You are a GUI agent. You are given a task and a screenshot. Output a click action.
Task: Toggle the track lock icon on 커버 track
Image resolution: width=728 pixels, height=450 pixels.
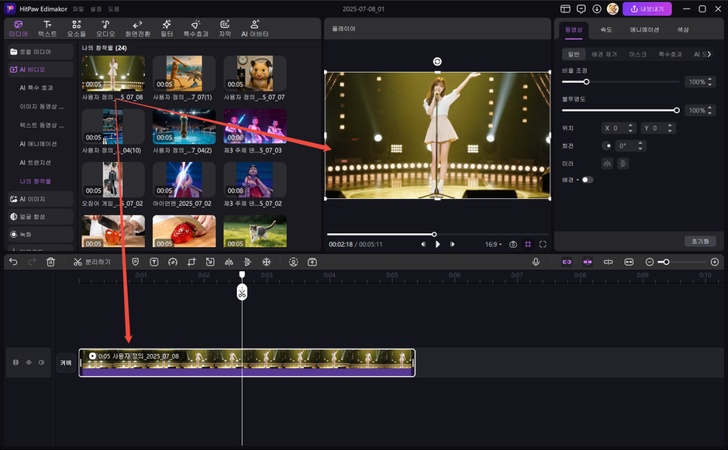click(x=16, y=362)
